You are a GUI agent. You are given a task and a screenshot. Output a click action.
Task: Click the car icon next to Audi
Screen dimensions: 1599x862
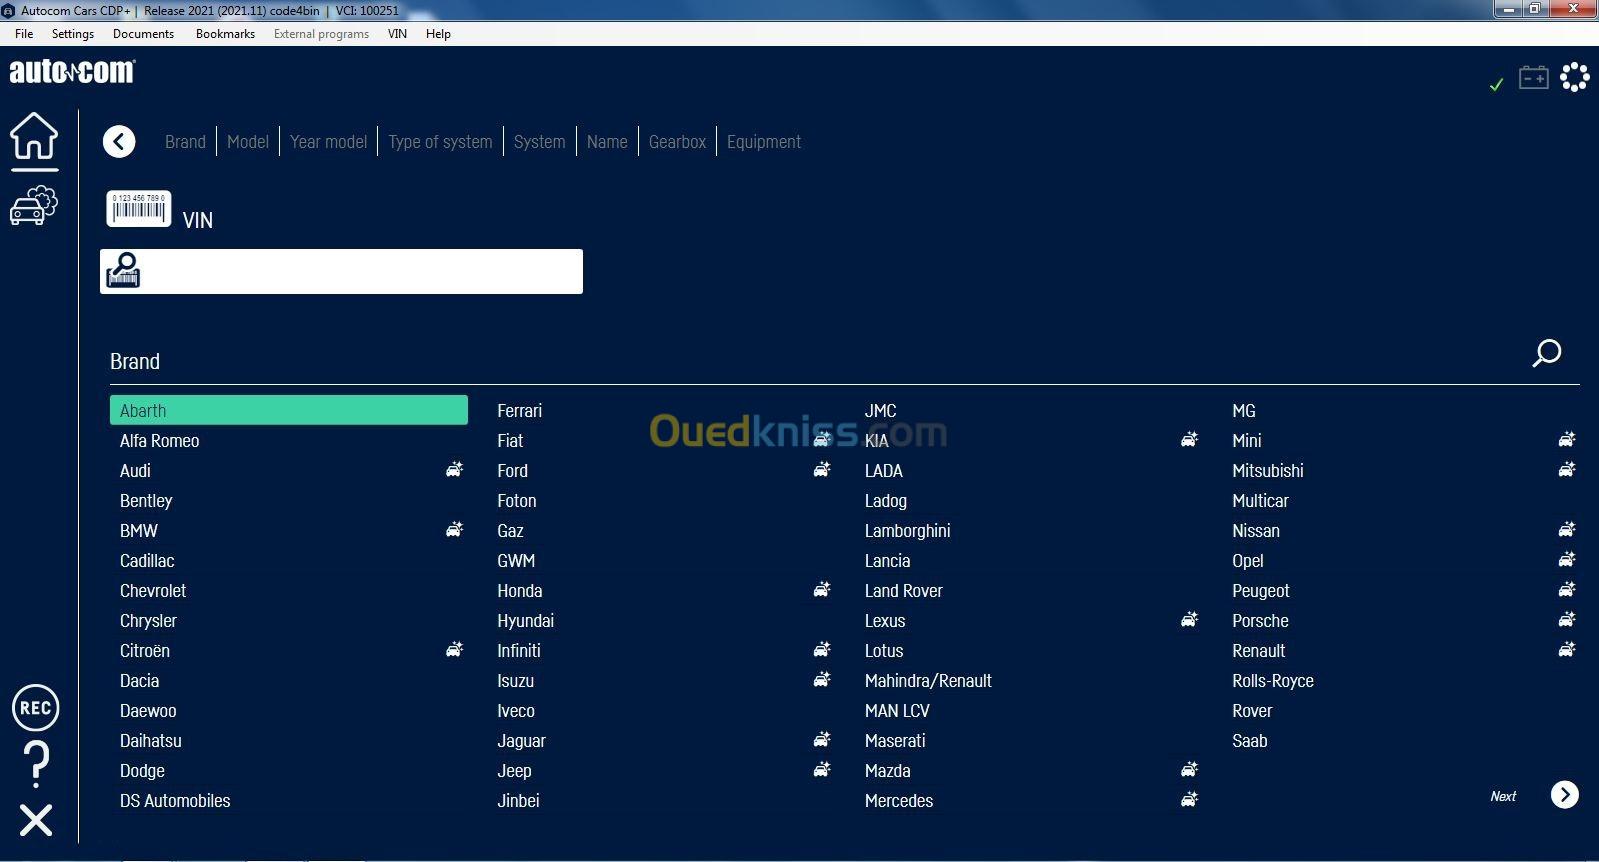pyautogui.click(x=454, y=469)
